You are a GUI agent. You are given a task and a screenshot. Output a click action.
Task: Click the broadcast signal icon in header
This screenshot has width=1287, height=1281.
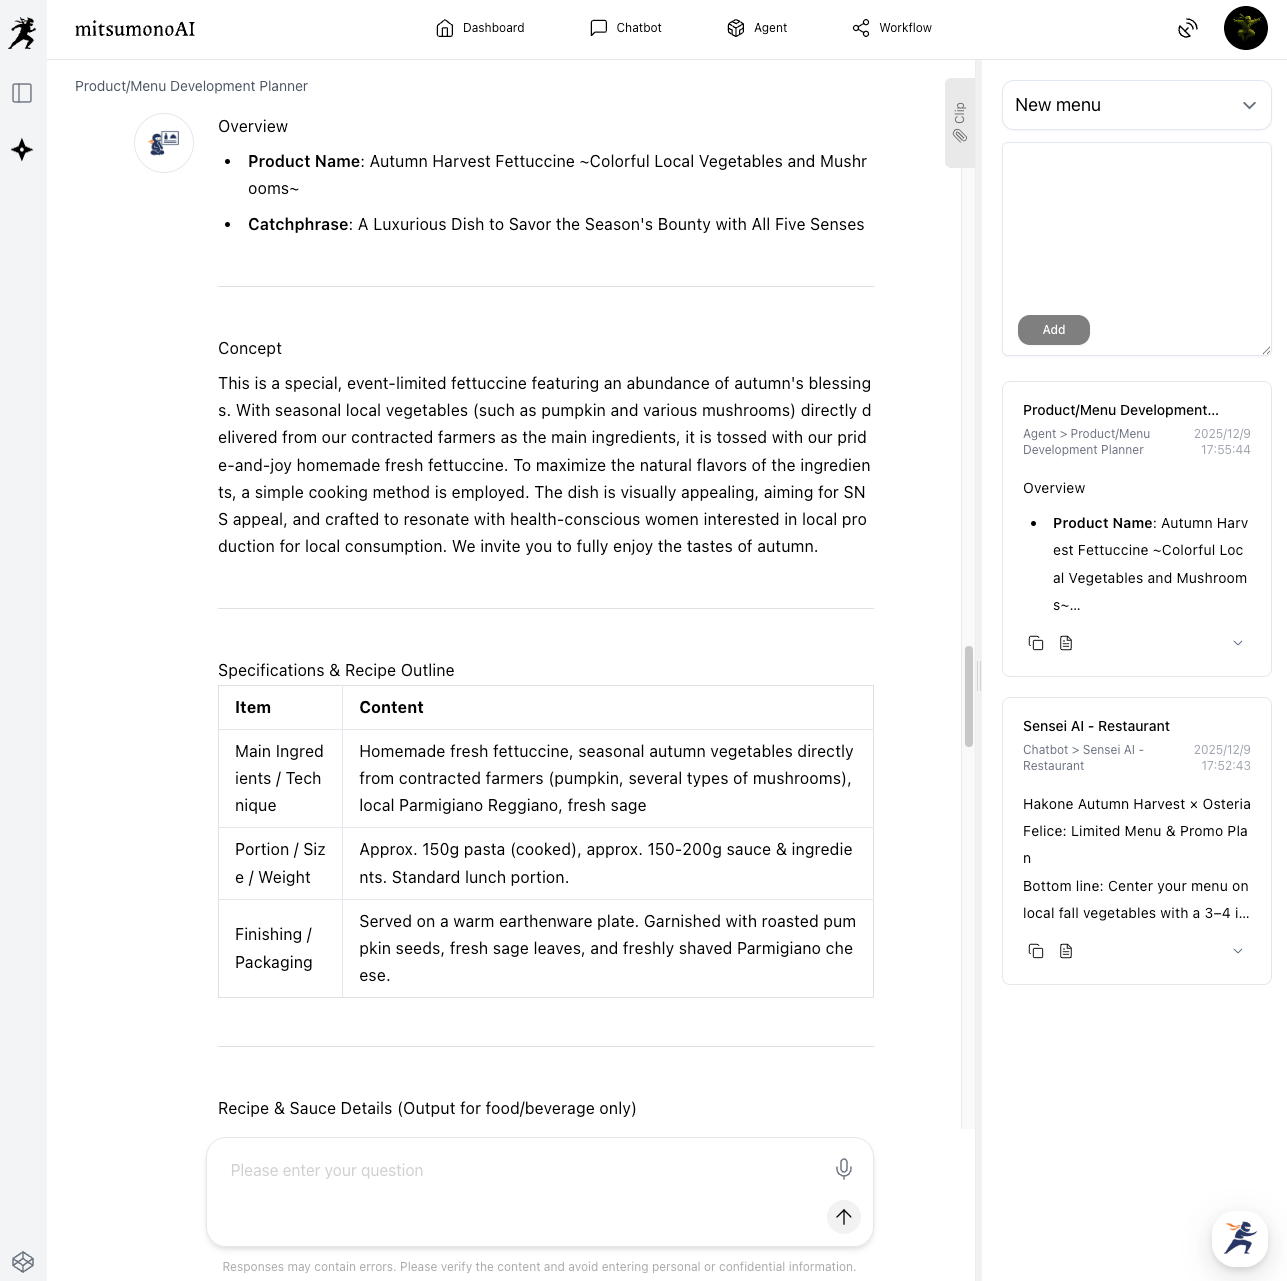[x=1187, y=28]
